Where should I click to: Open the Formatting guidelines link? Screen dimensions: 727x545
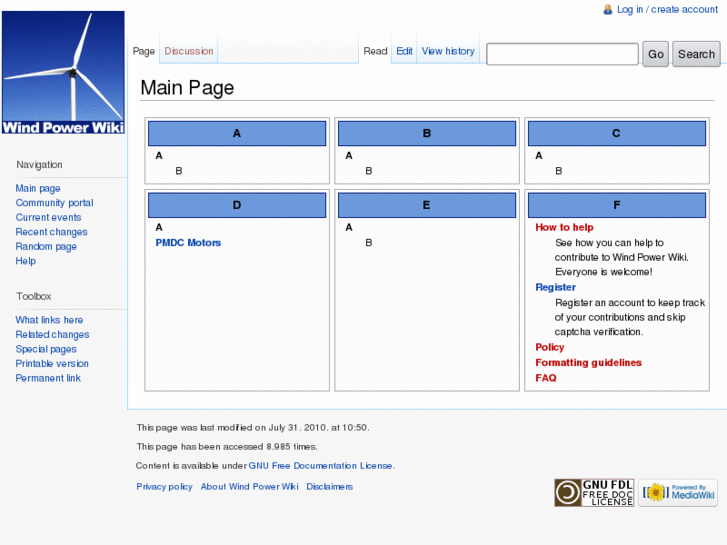[588, 362]
